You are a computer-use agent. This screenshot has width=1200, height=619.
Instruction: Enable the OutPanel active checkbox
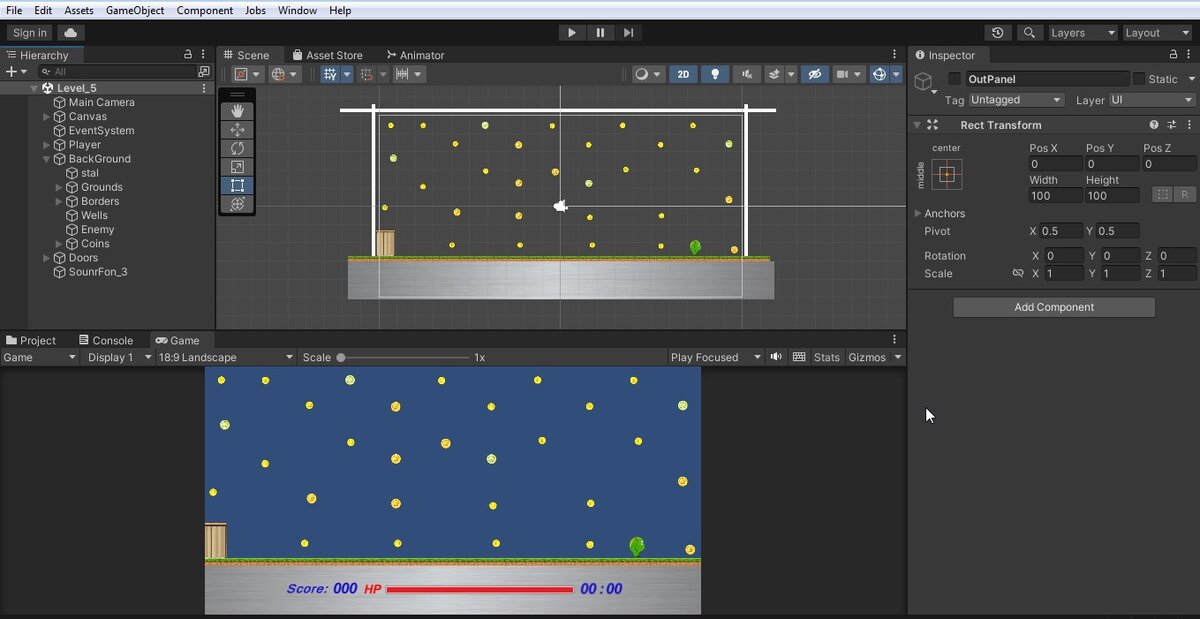(954, 79)
